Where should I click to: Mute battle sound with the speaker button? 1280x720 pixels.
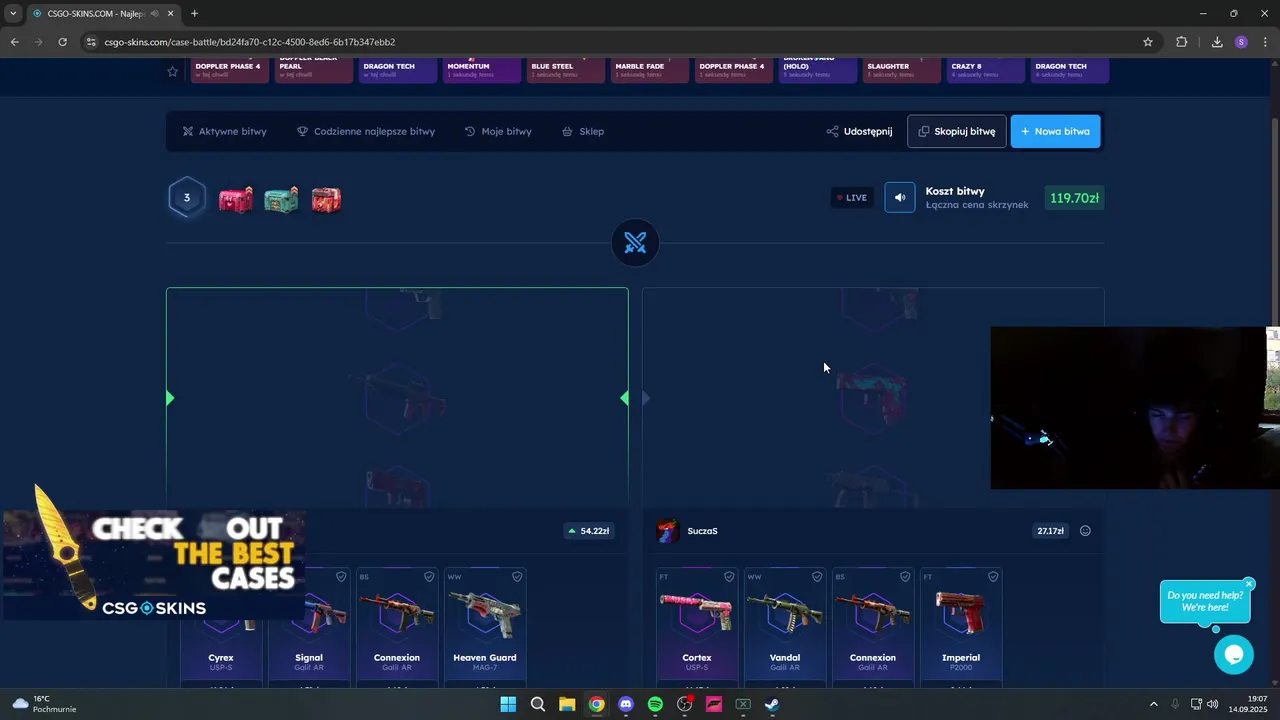point(899,198)
